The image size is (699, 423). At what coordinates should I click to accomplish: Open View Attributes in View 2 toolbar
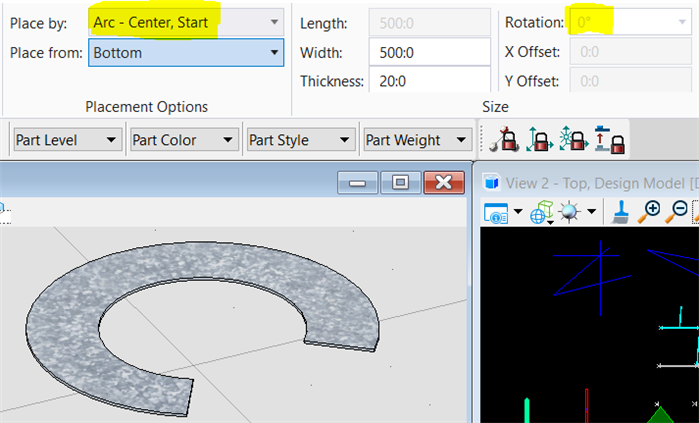click(496, 213)
